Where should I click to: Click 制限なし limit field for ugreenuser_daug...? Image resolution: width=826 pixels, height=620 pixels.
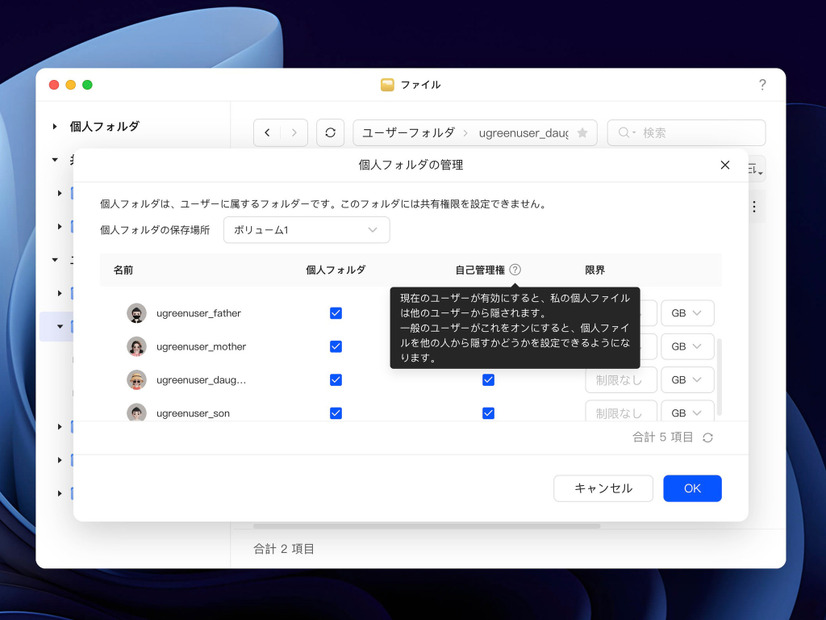click(621, 380)
